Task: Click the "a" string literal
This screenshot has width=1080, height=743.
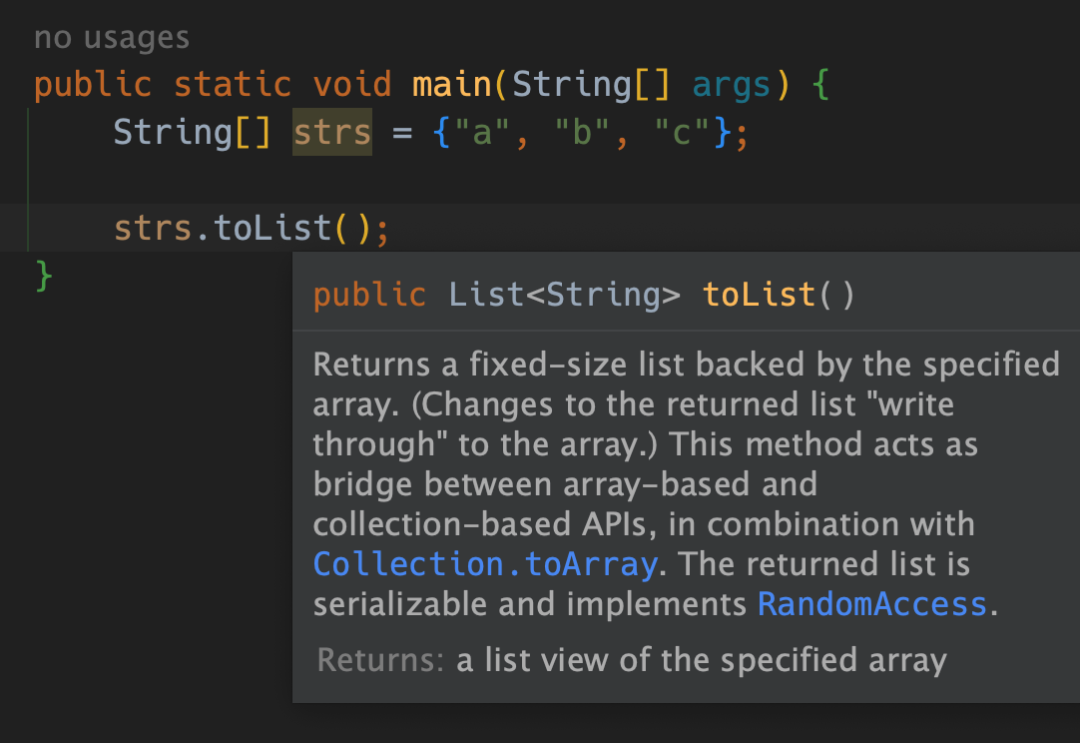Action: [x=482, y=132]
